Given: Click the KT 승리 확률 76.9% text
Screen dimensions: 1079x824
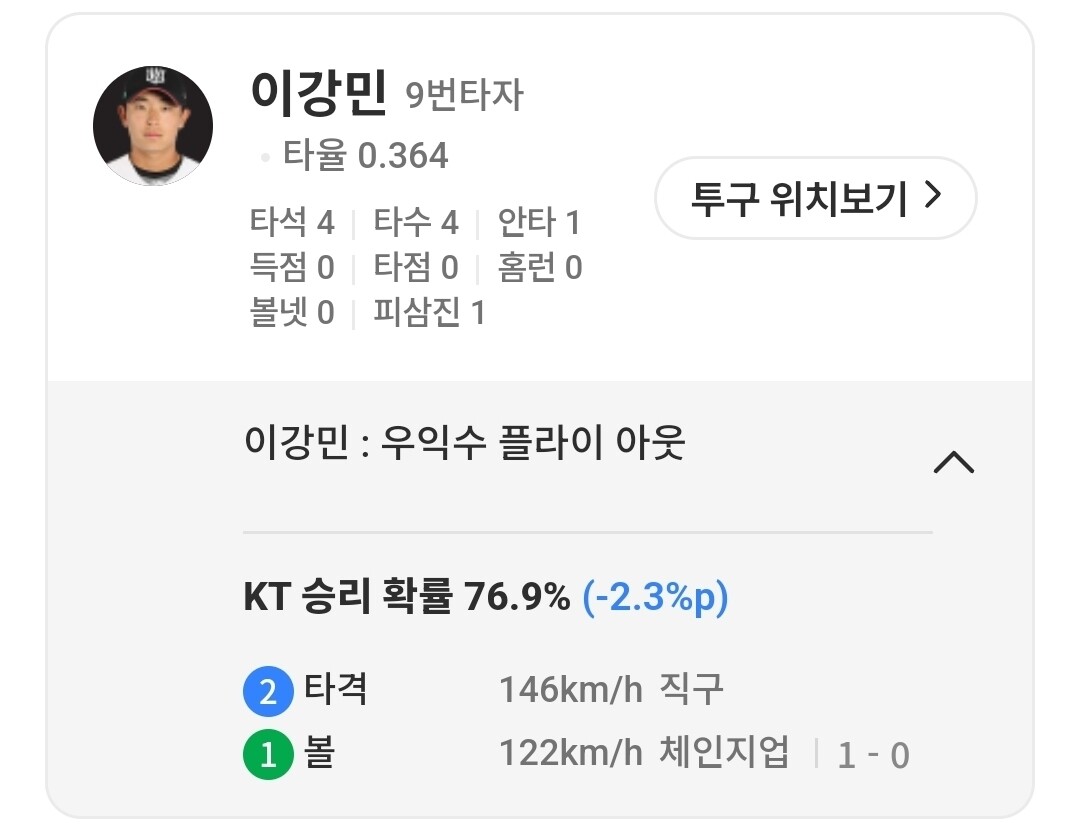Looking at the screenshot, I should (x=406, y=598).
